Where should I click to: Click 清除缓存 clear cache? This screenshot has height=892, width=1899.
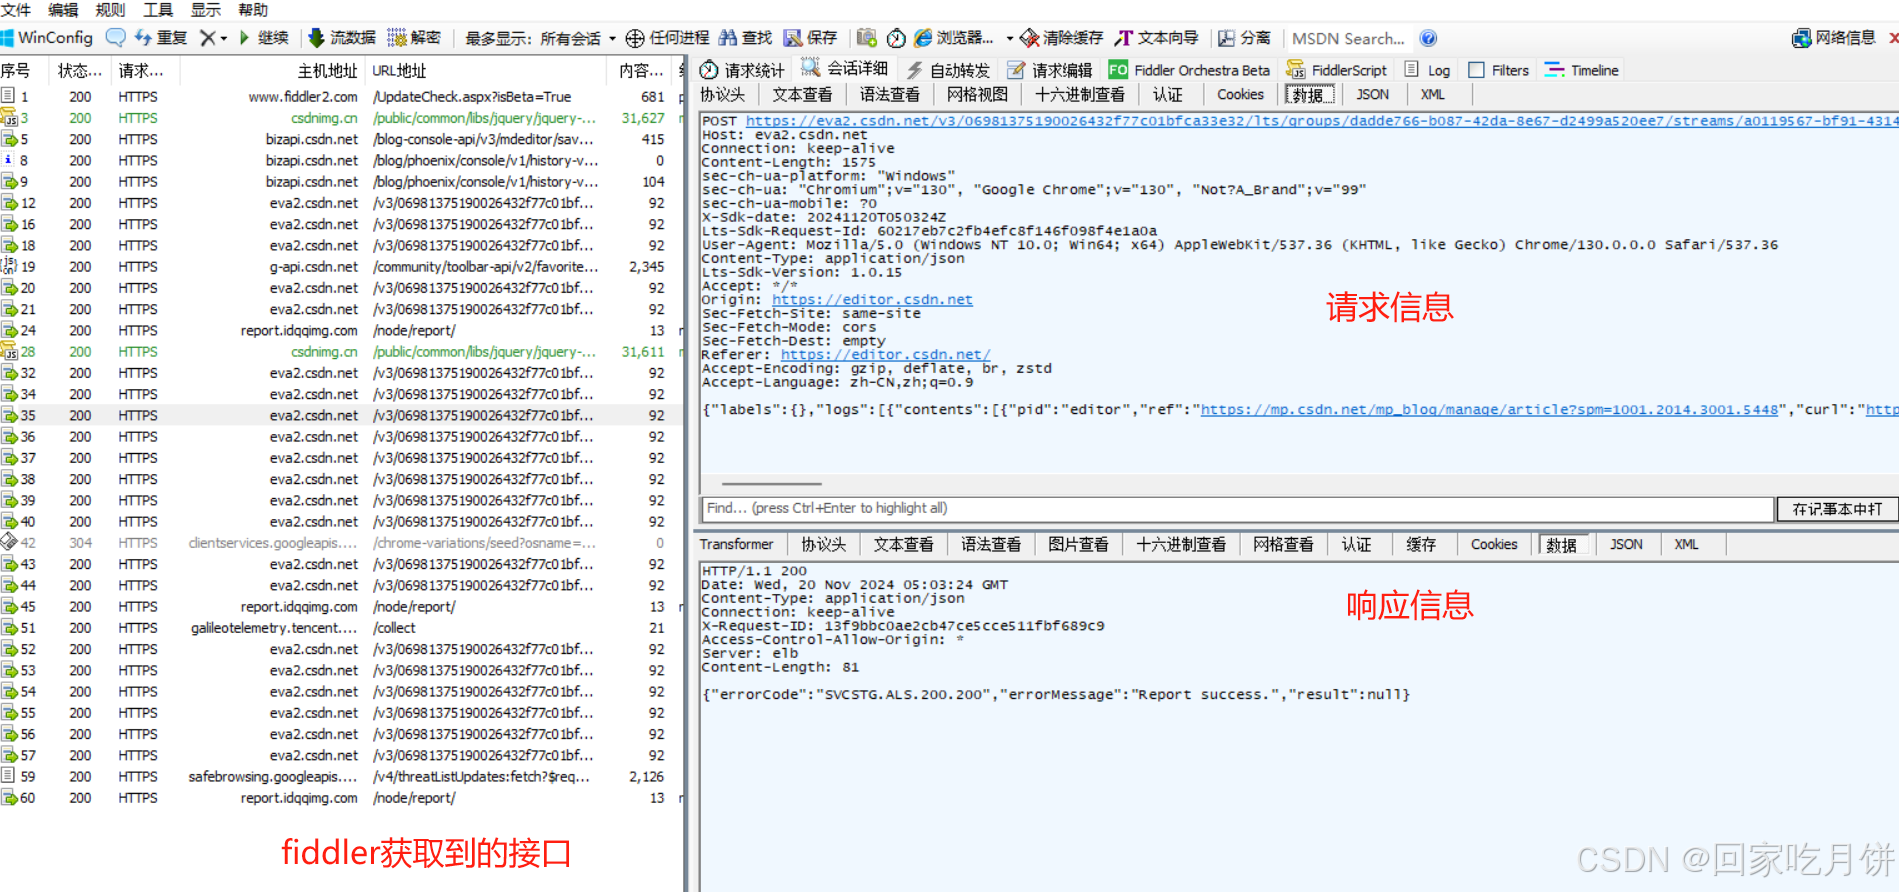[x=1061, y=38]
